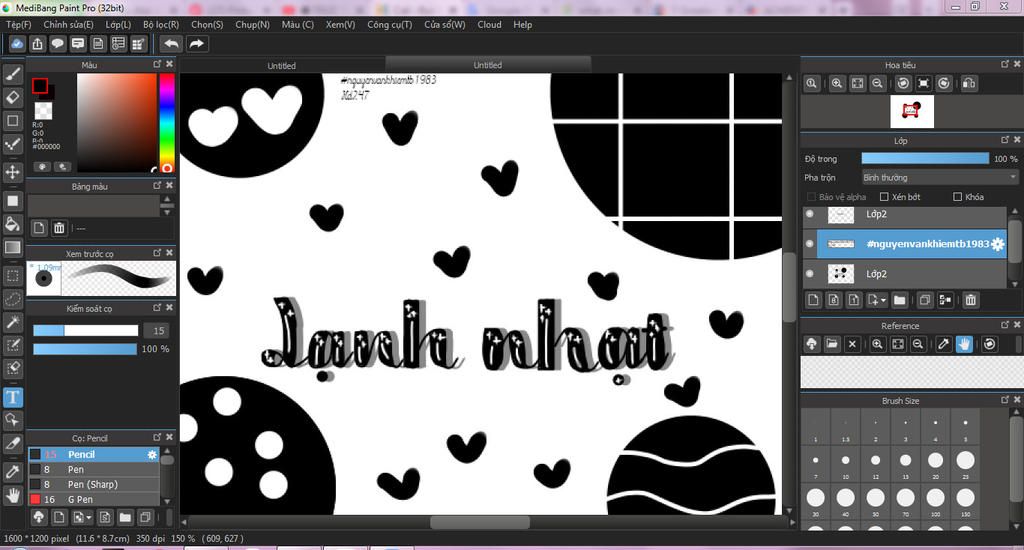Select the Pen (Sharp) brush
The image size is (1024, 550).
[x=93, y=485]
